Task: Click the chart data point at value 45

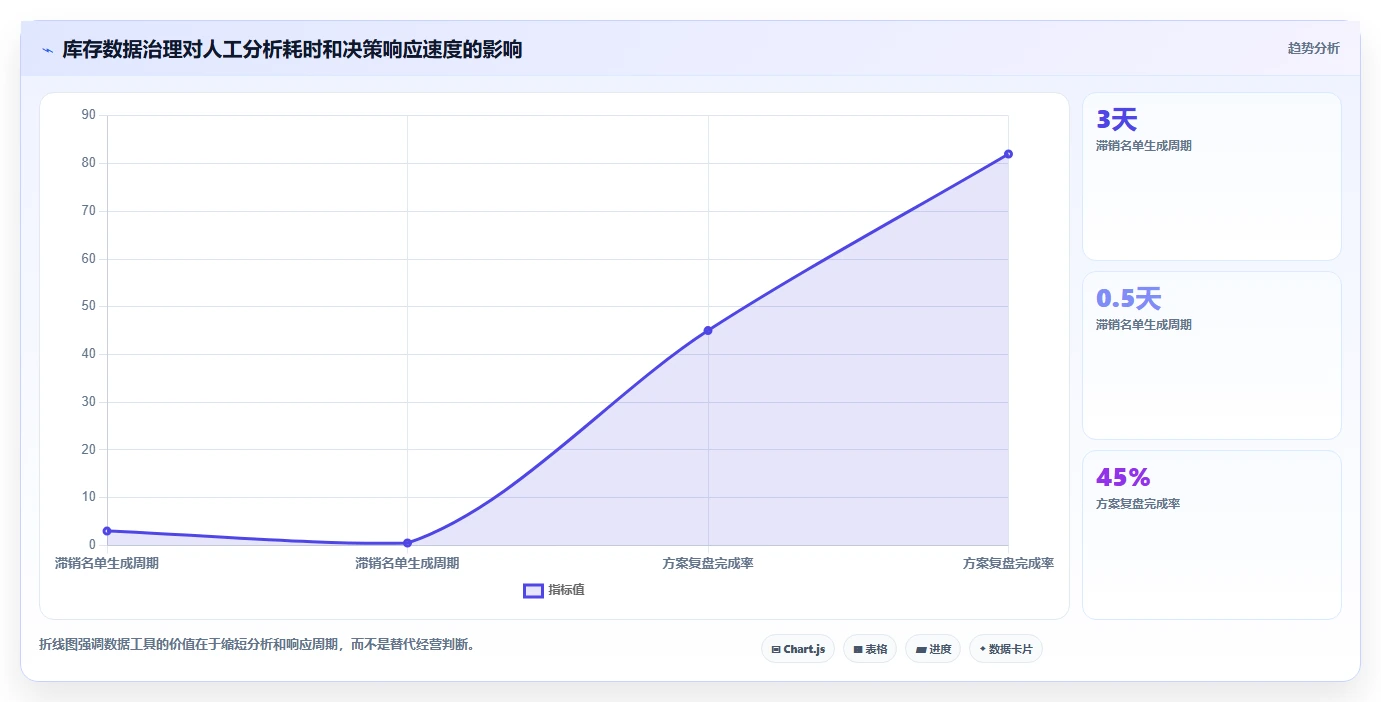Action: [708, 330]
